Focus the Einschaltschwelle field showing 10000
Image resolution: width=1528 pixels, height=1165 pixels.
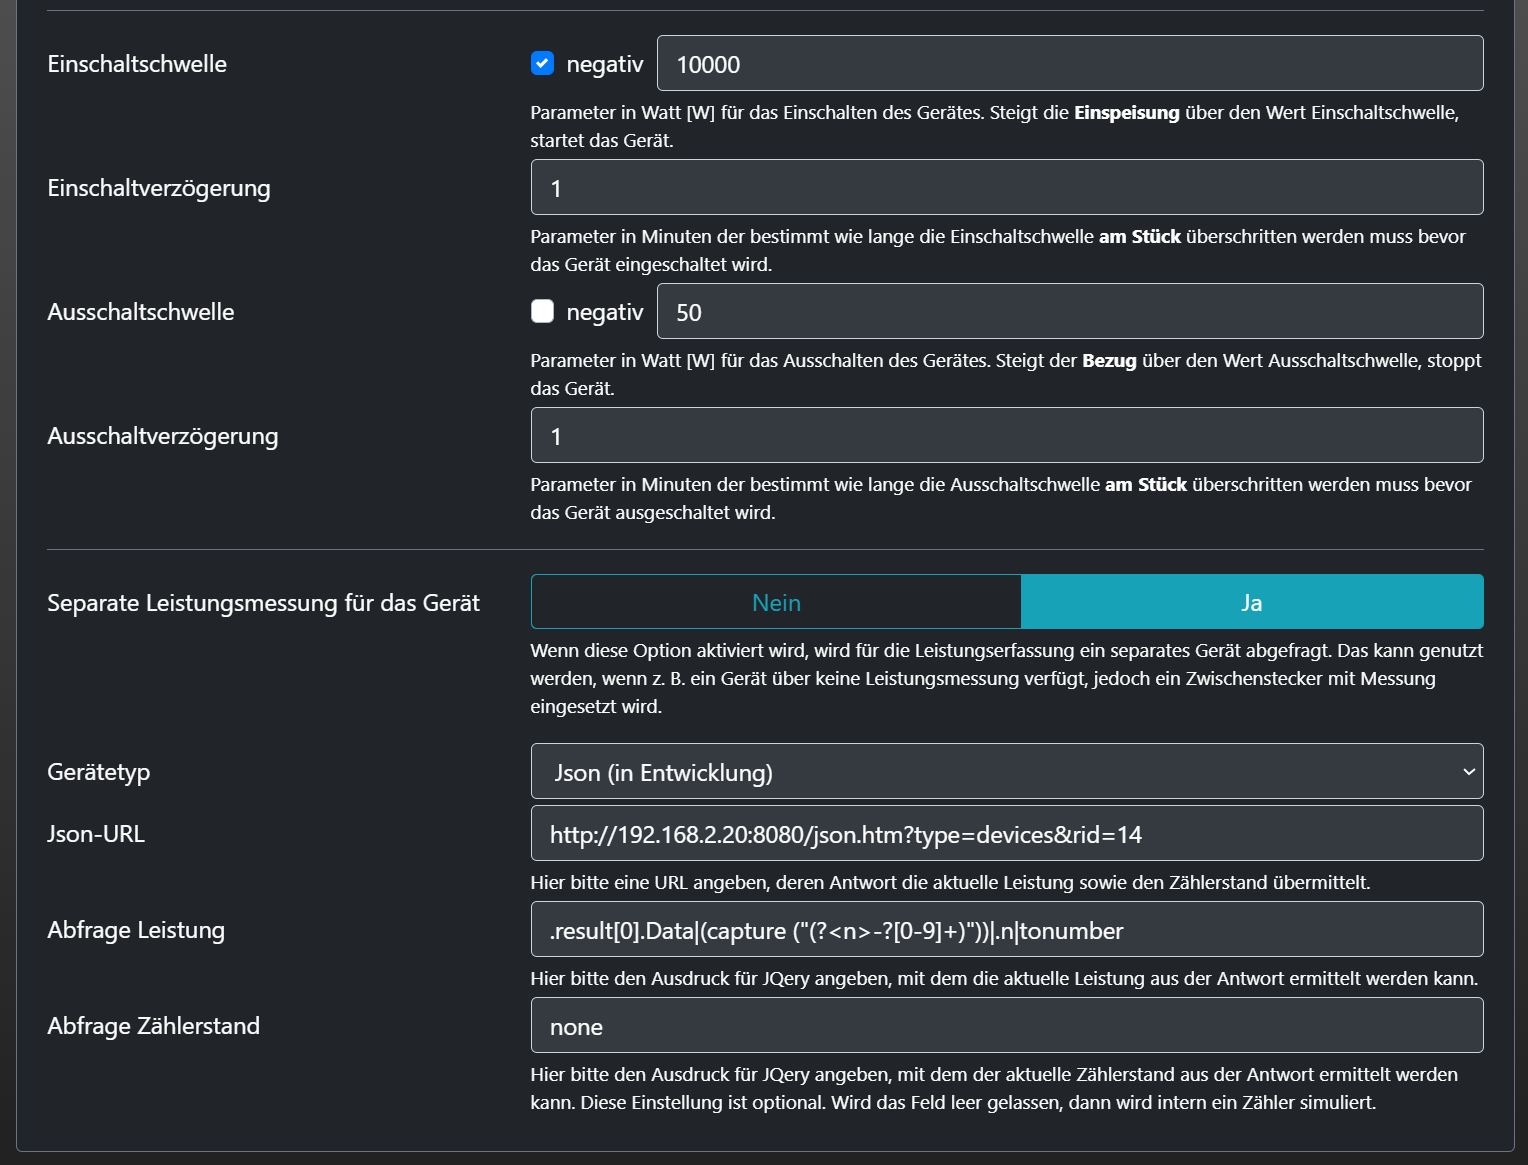1069,64
